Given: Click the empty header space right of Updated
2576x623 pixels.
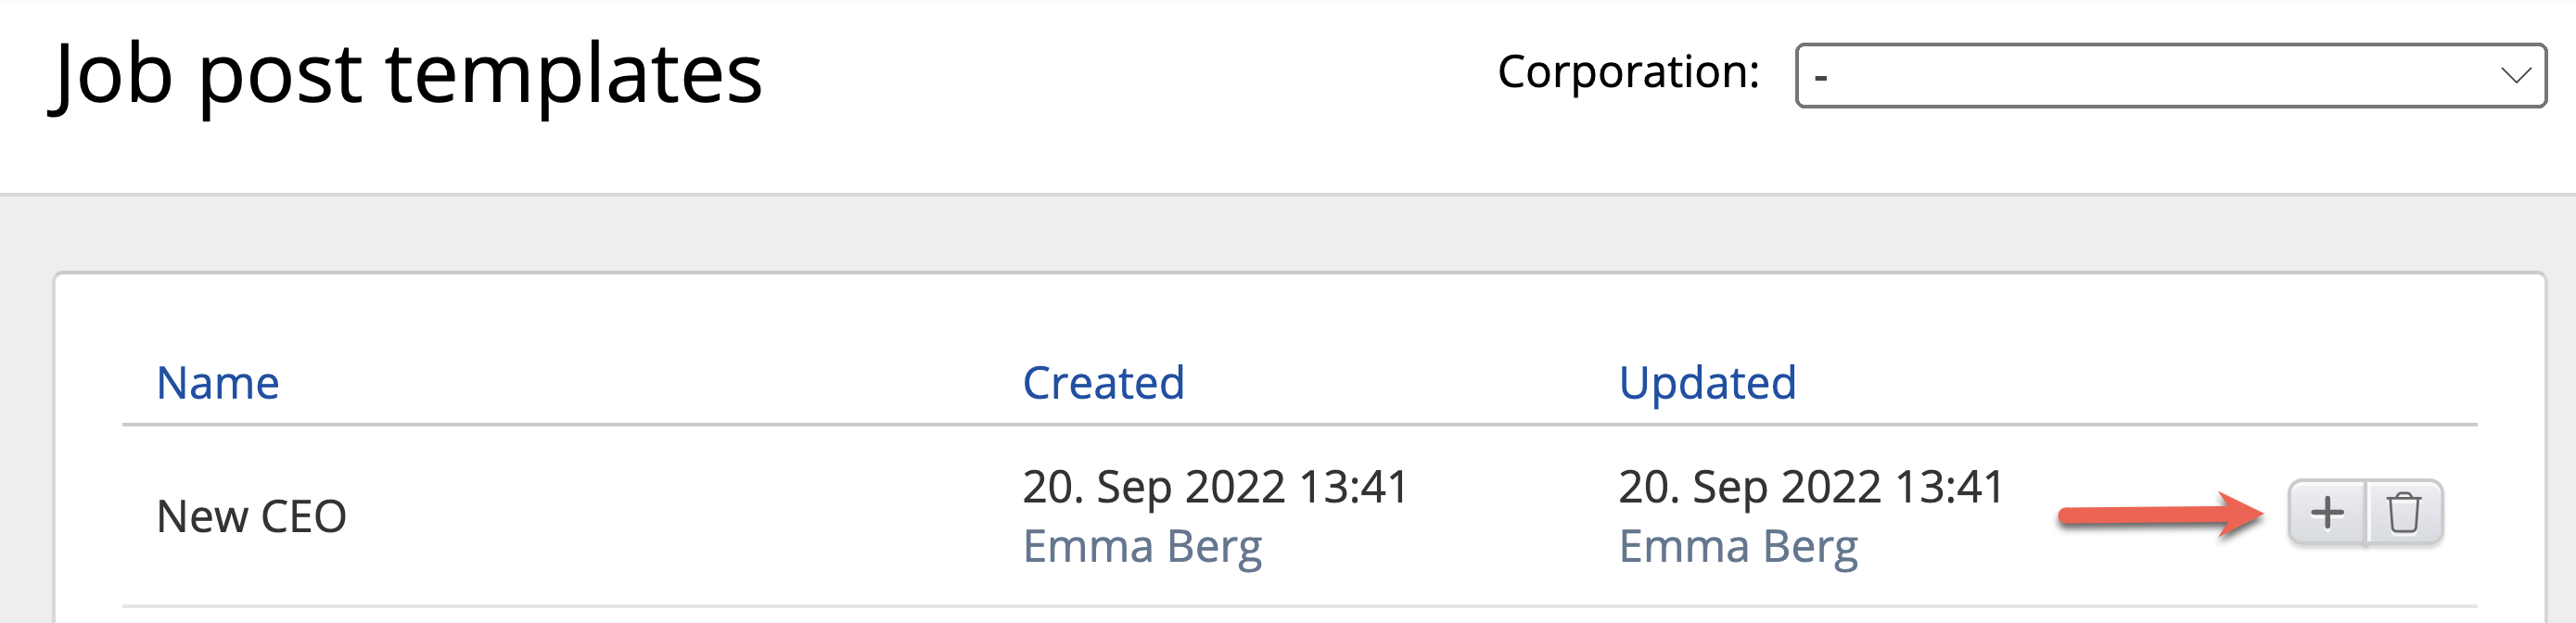Looking at the screenshot, I should 2150,383.
